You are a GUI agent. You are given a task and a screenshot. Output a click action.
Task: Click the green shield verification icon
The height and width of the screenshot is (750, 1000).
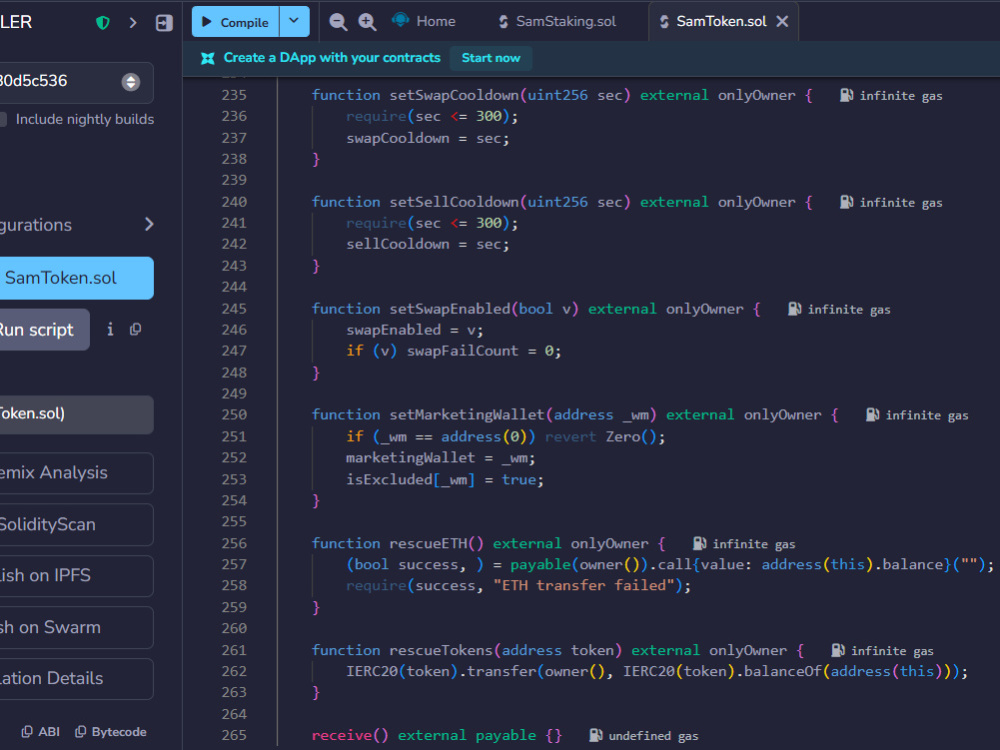pyautogui.click(x=103, y=23)
